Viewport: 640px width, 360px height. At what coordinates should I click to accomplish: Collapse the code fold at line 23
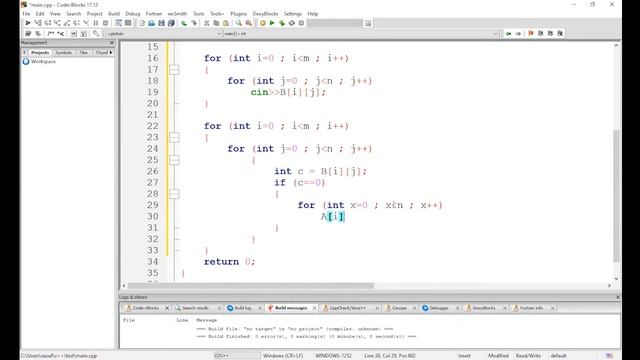174,138
